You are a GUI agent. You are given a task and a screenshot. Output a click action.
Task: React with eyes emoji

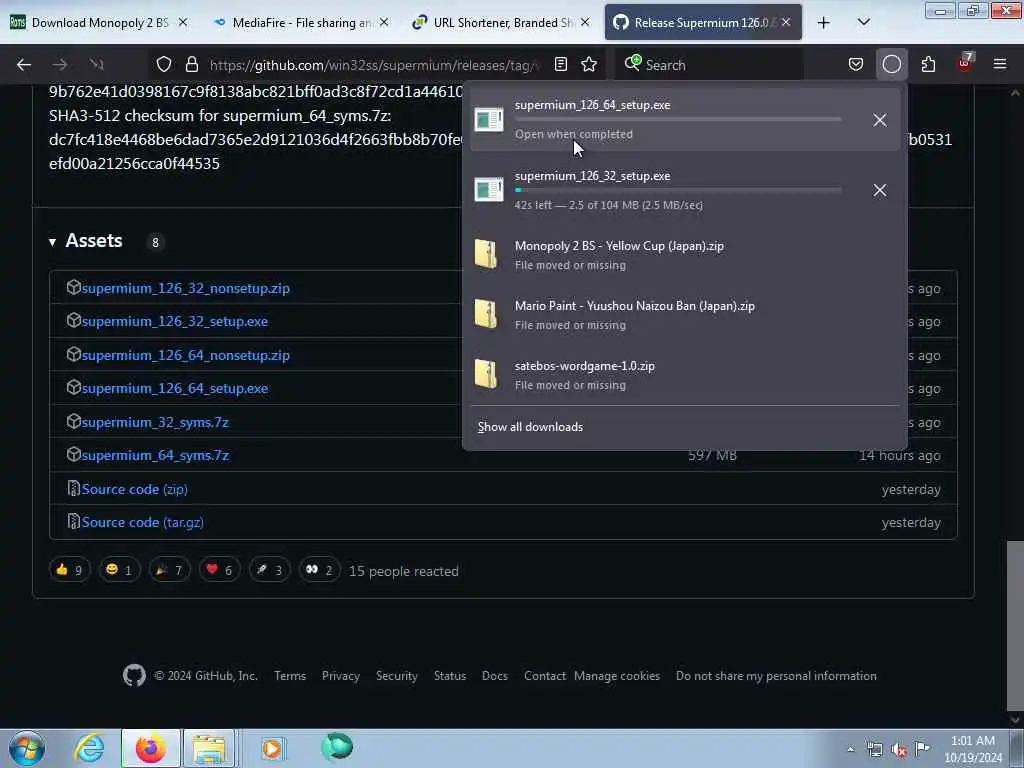319,570
